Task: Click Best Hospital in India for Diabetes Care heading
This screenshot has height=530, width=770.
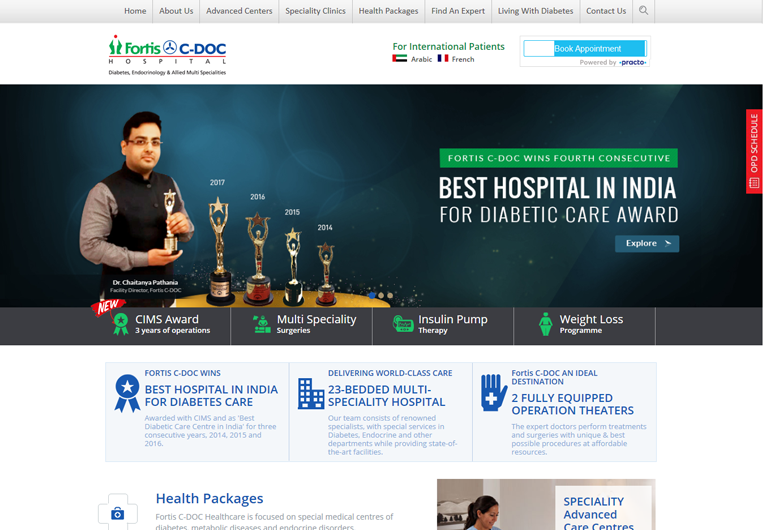Action: [x=211, y=396]
